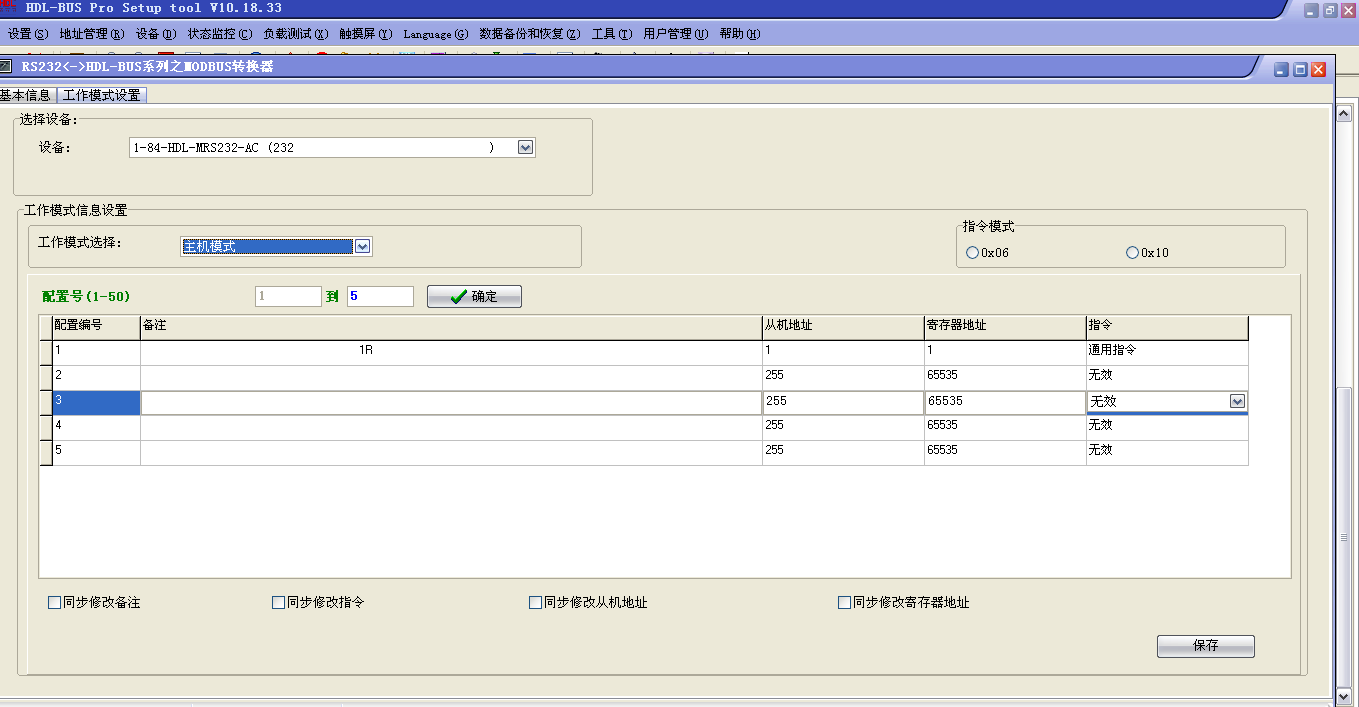Click the down arrow of right scrollbar
Image resolution: width=1359 pixels, height=707 pixels.
pos(1345,694)
